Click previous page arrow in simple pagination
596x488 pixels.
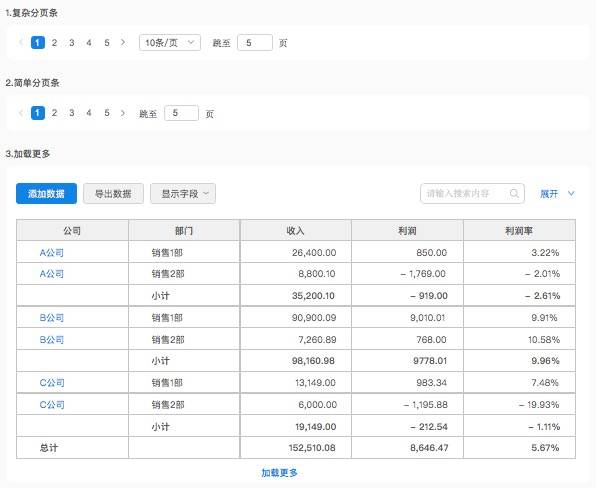coord(21,113)
